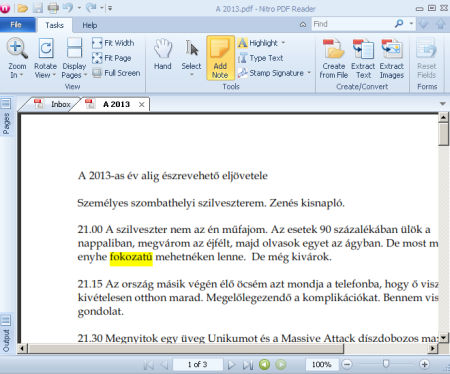Click the Zoom In magnifier icon
Viewport: 450px width, 374px height.
tap(17, 49)
